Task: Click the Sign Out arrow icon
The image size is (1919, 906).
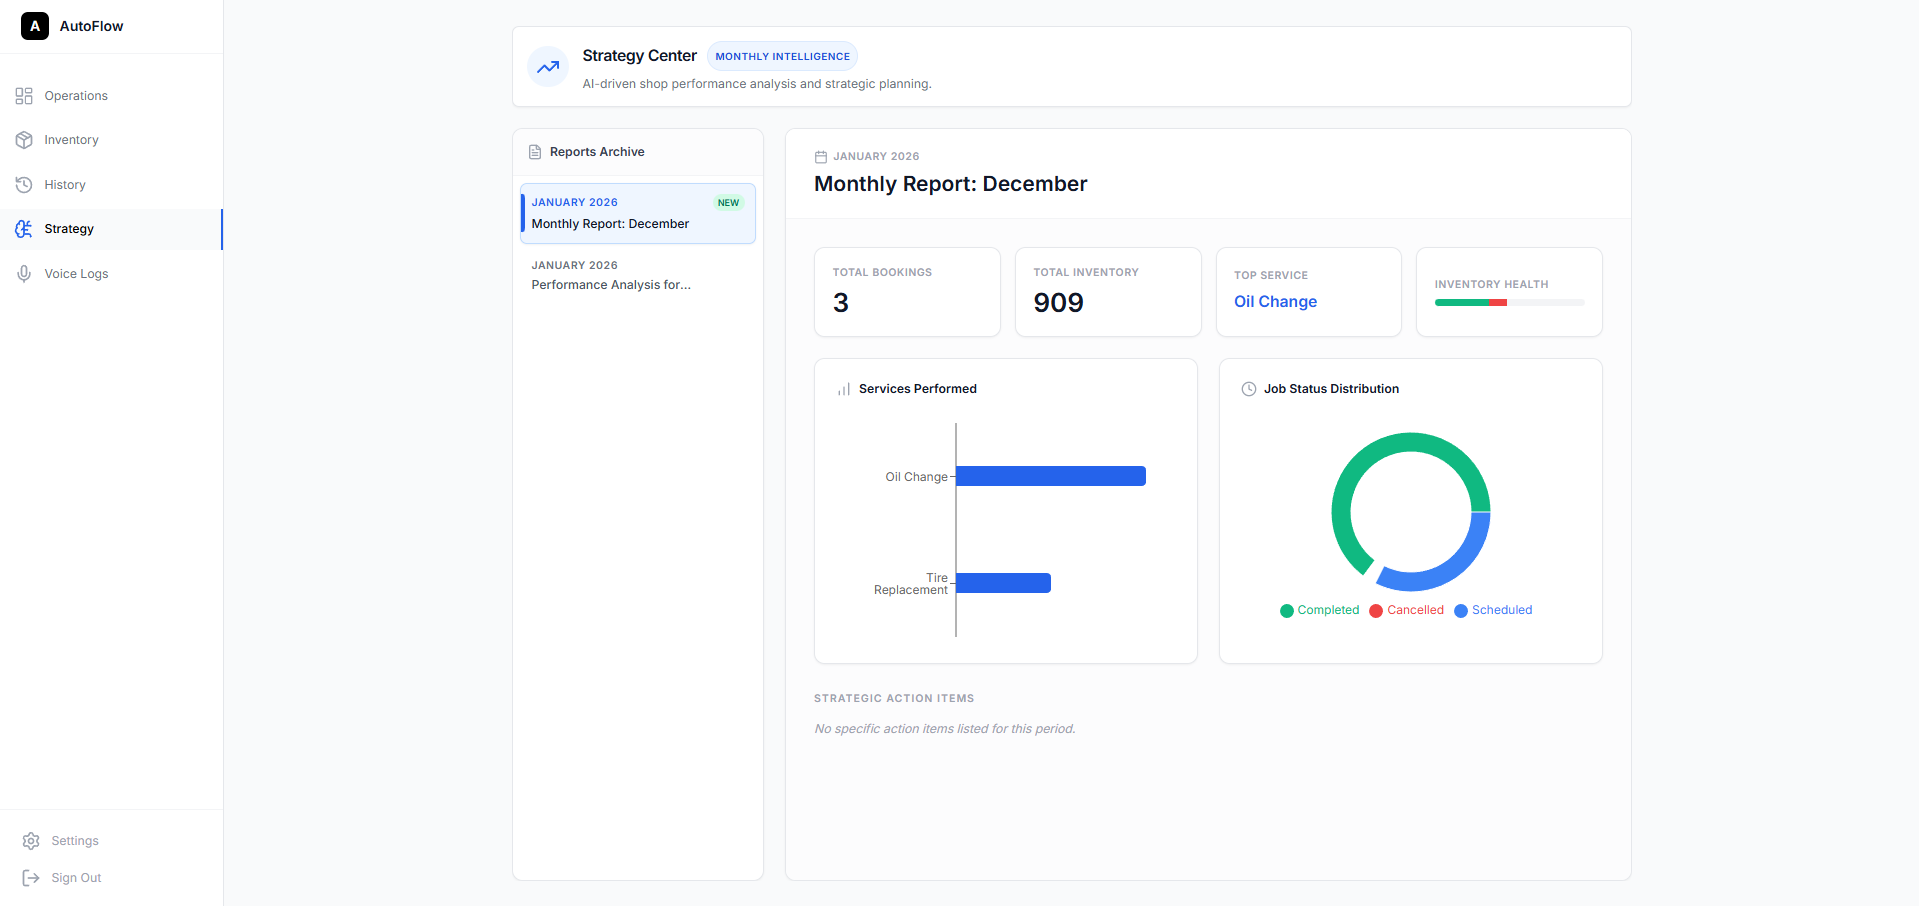Action: (31, 878)
